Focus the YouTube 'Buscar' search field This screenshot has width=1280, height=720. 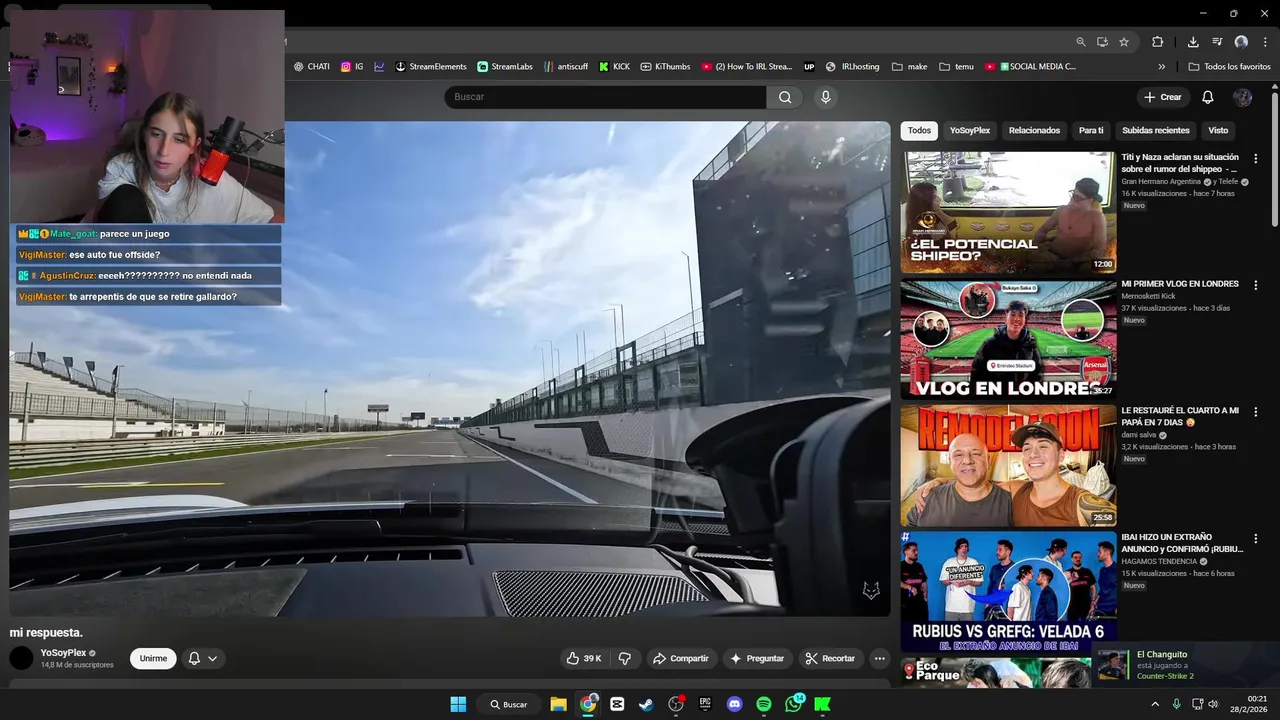605,97
